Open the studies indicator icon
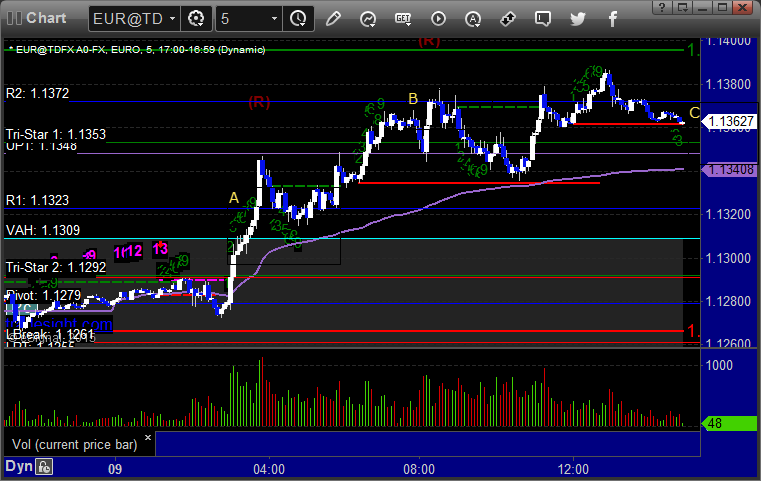The height and width of the screenshot is (481, 761). coord(368,19)
